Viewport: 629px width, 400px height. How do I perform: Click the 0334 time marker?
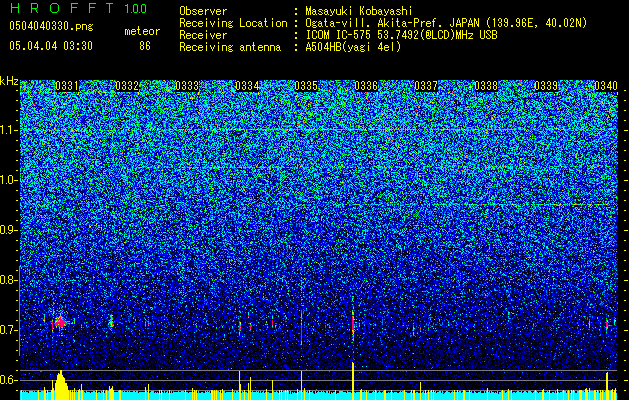click(x=247, y=86)
